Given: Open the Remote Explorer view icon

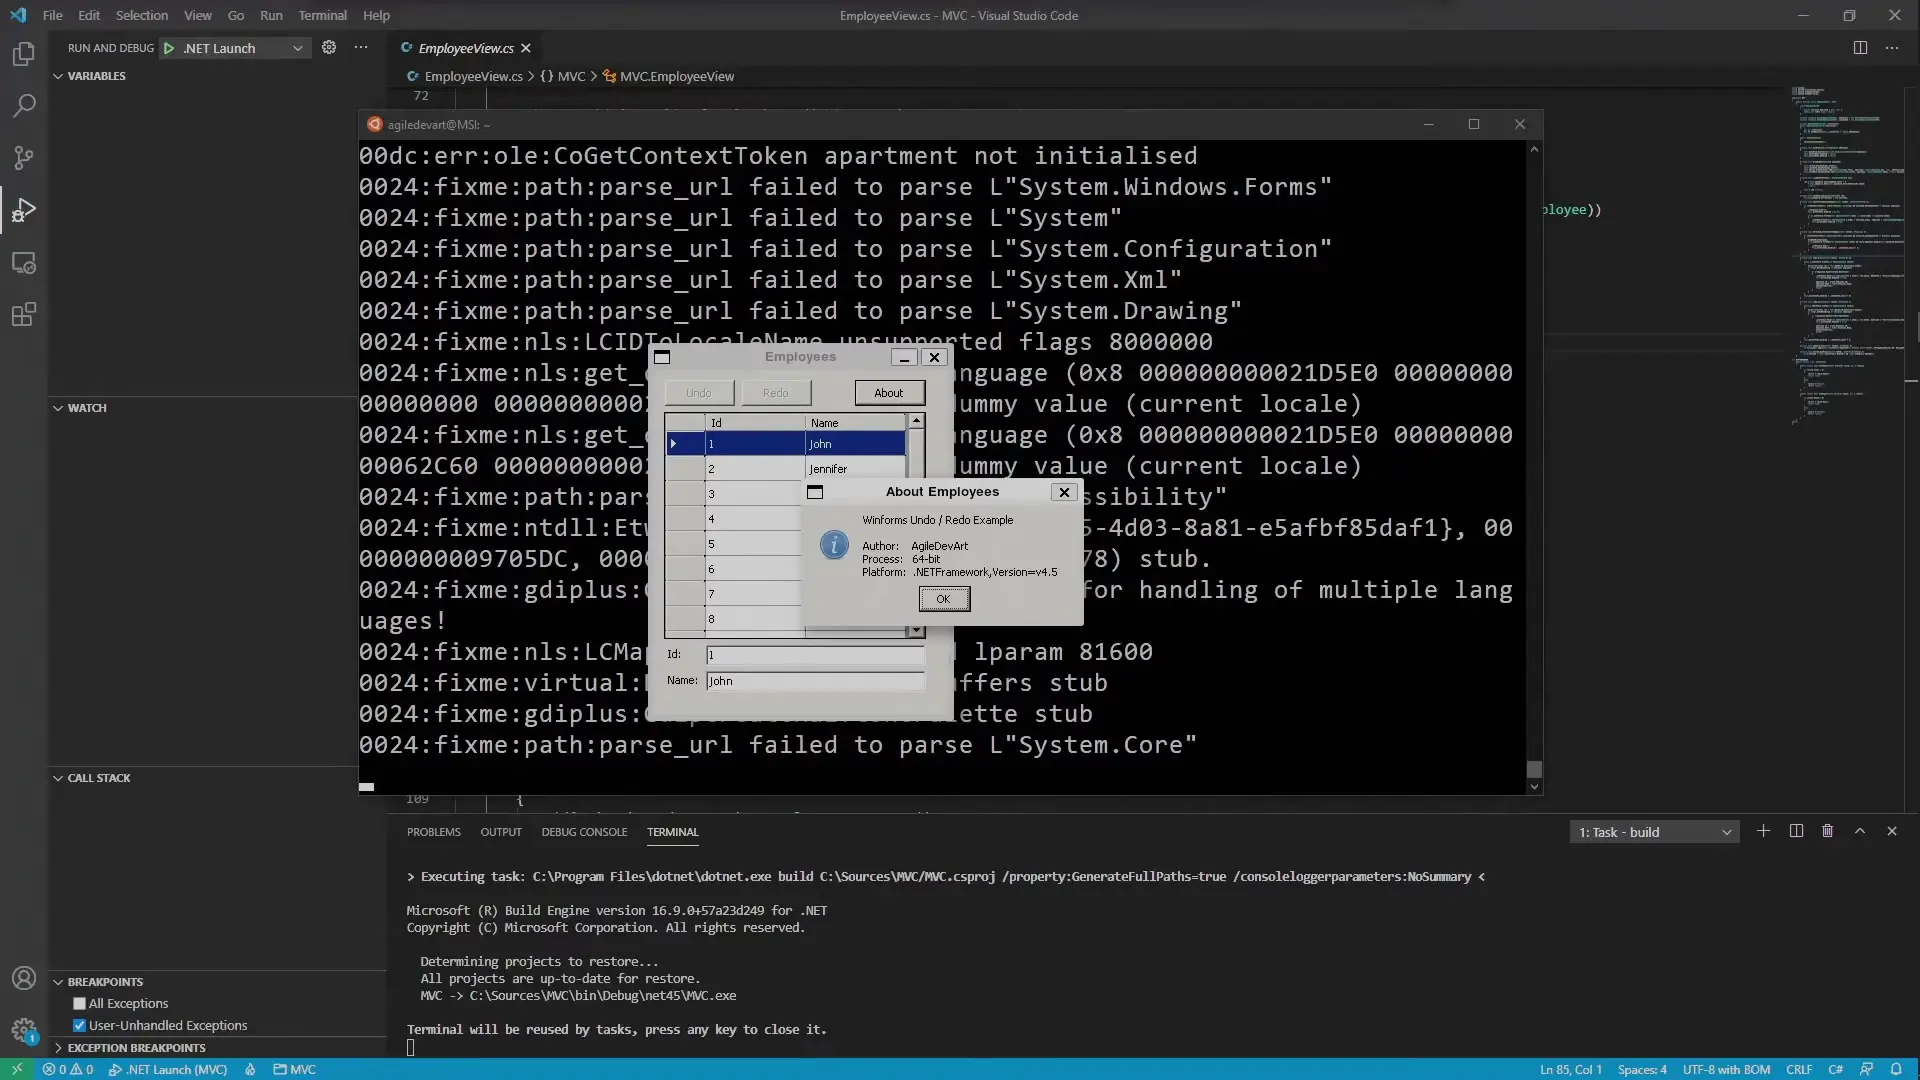Looking at the screenshot, I should (x=24, y=263).
